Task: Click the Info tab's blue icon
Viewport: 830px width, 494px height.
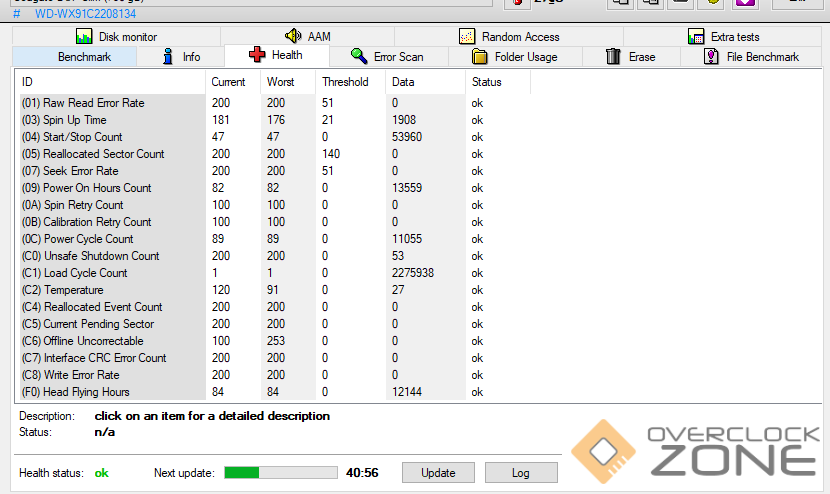Action: click(169, 57)
